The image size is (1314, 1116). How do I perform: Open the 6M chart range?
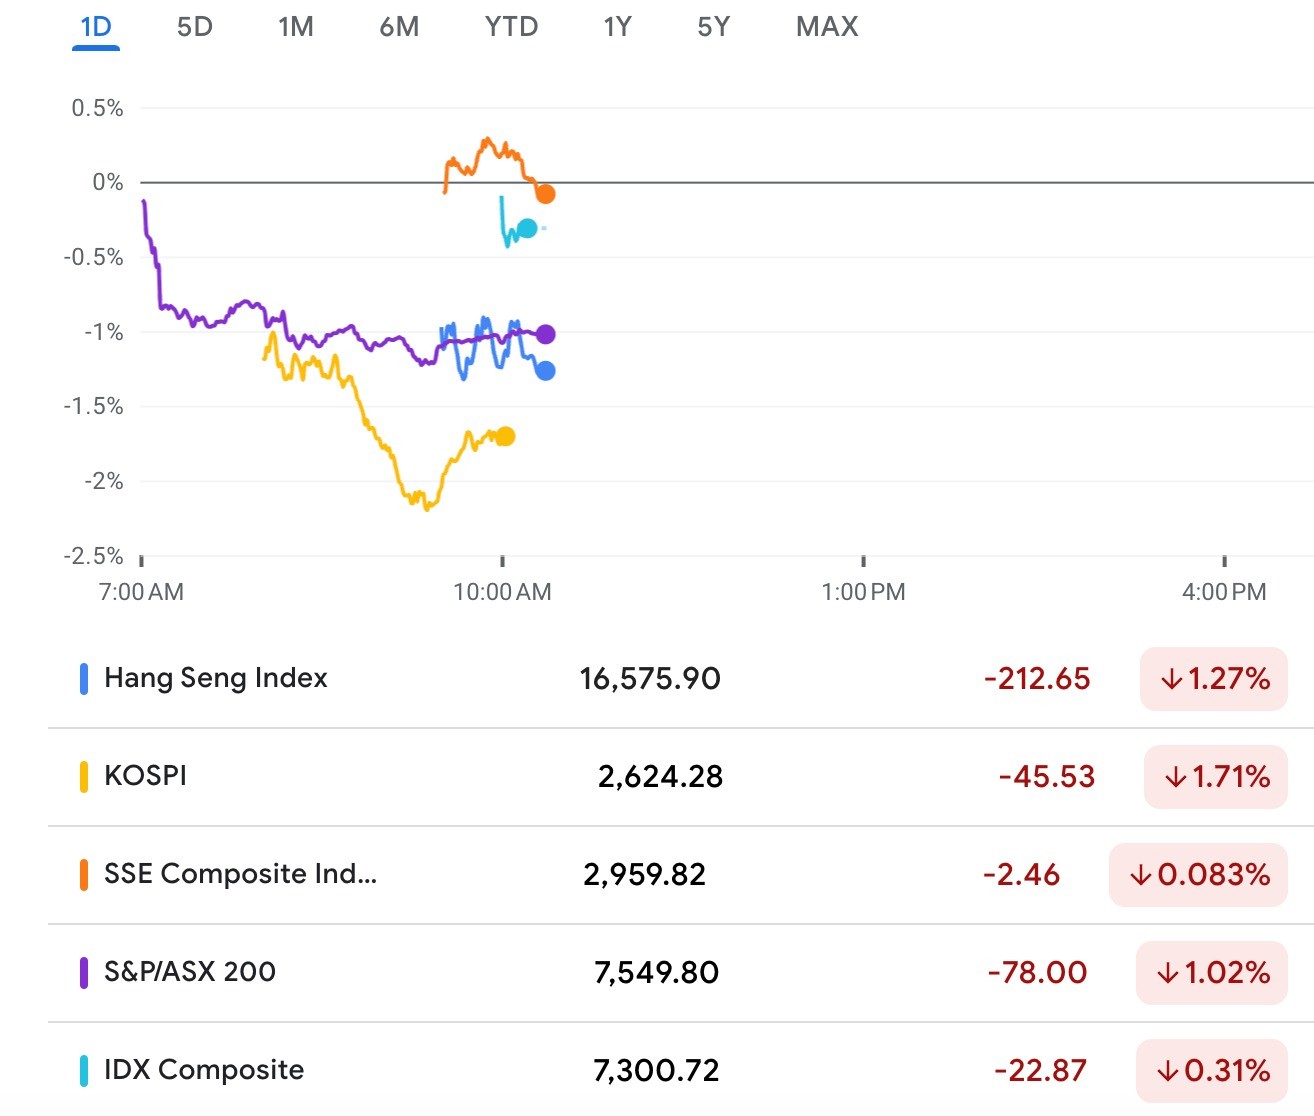point(399,26)
